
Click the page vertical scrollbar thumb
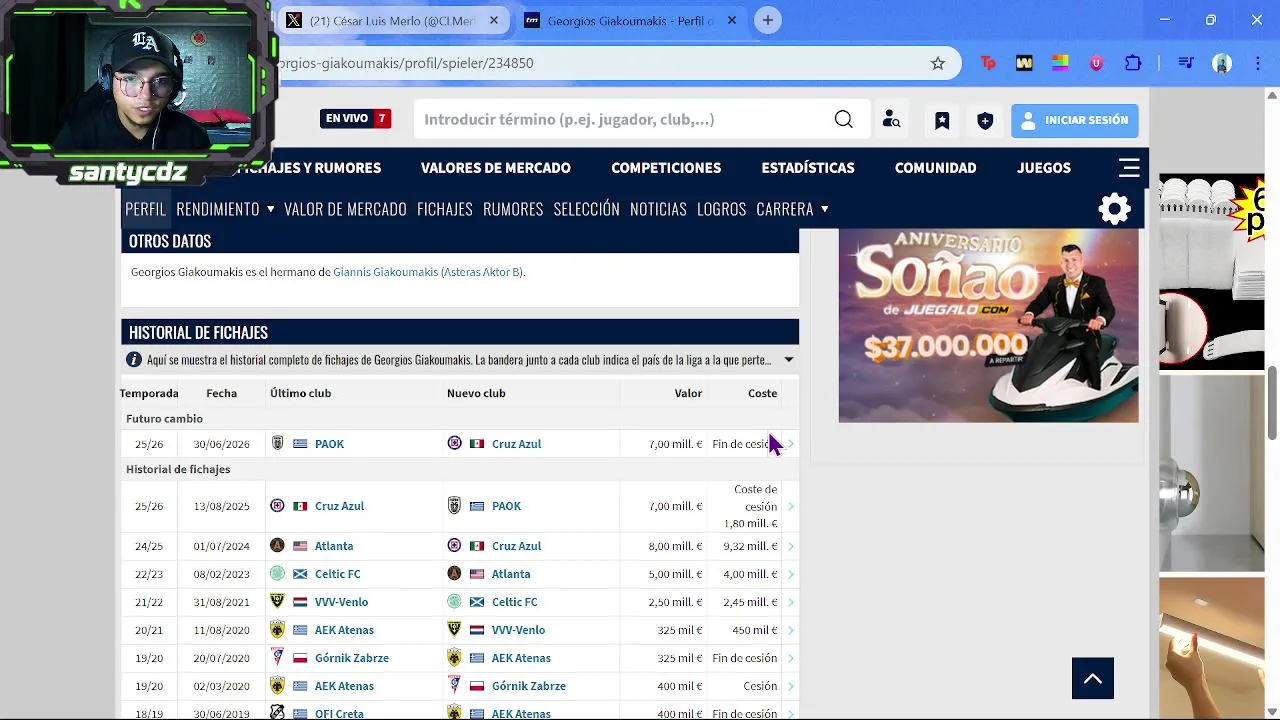[x=1272, y=403]
